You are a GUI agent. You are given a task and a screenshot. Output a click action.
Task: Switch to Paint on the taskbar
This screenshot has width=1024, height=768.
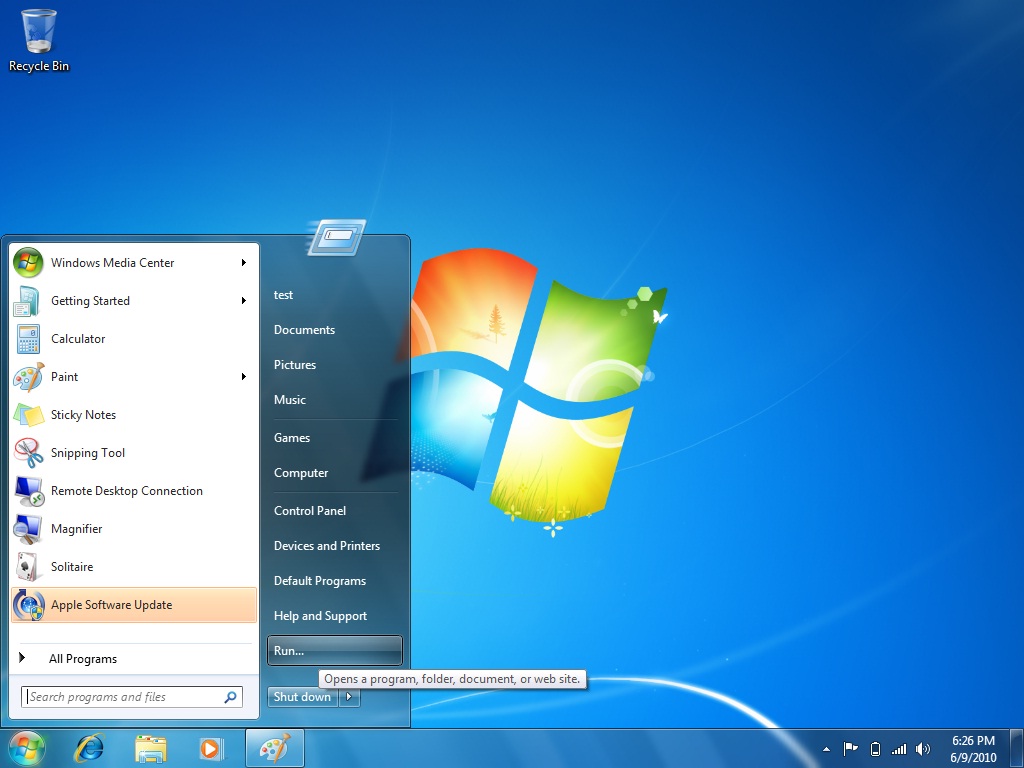coord(275,748)
